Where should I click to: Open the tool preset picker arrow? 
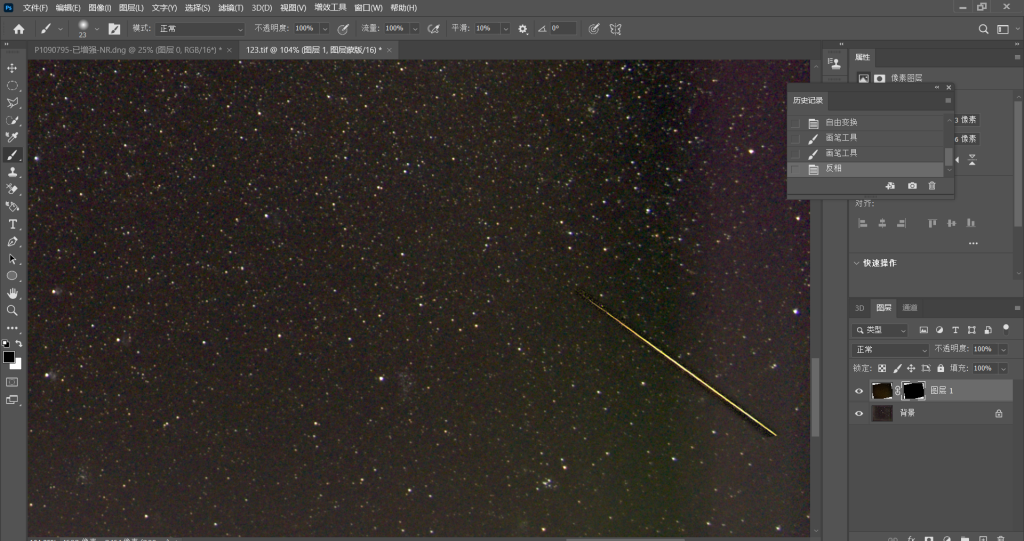(x=60, y=29)
